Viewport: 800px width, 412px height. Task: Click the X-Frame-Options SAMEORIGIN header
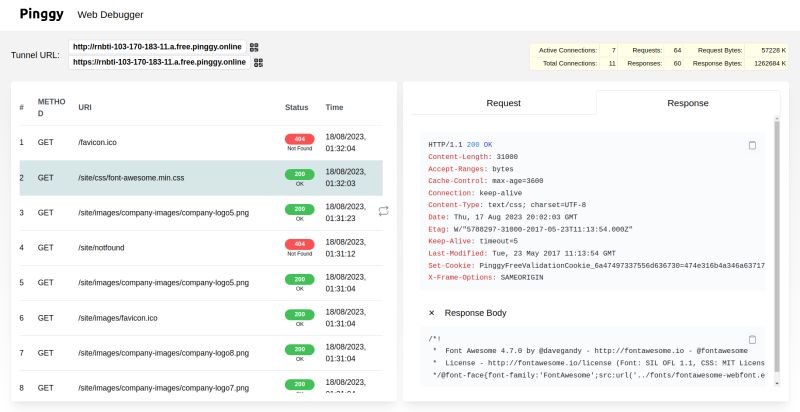tap(486, 278)
